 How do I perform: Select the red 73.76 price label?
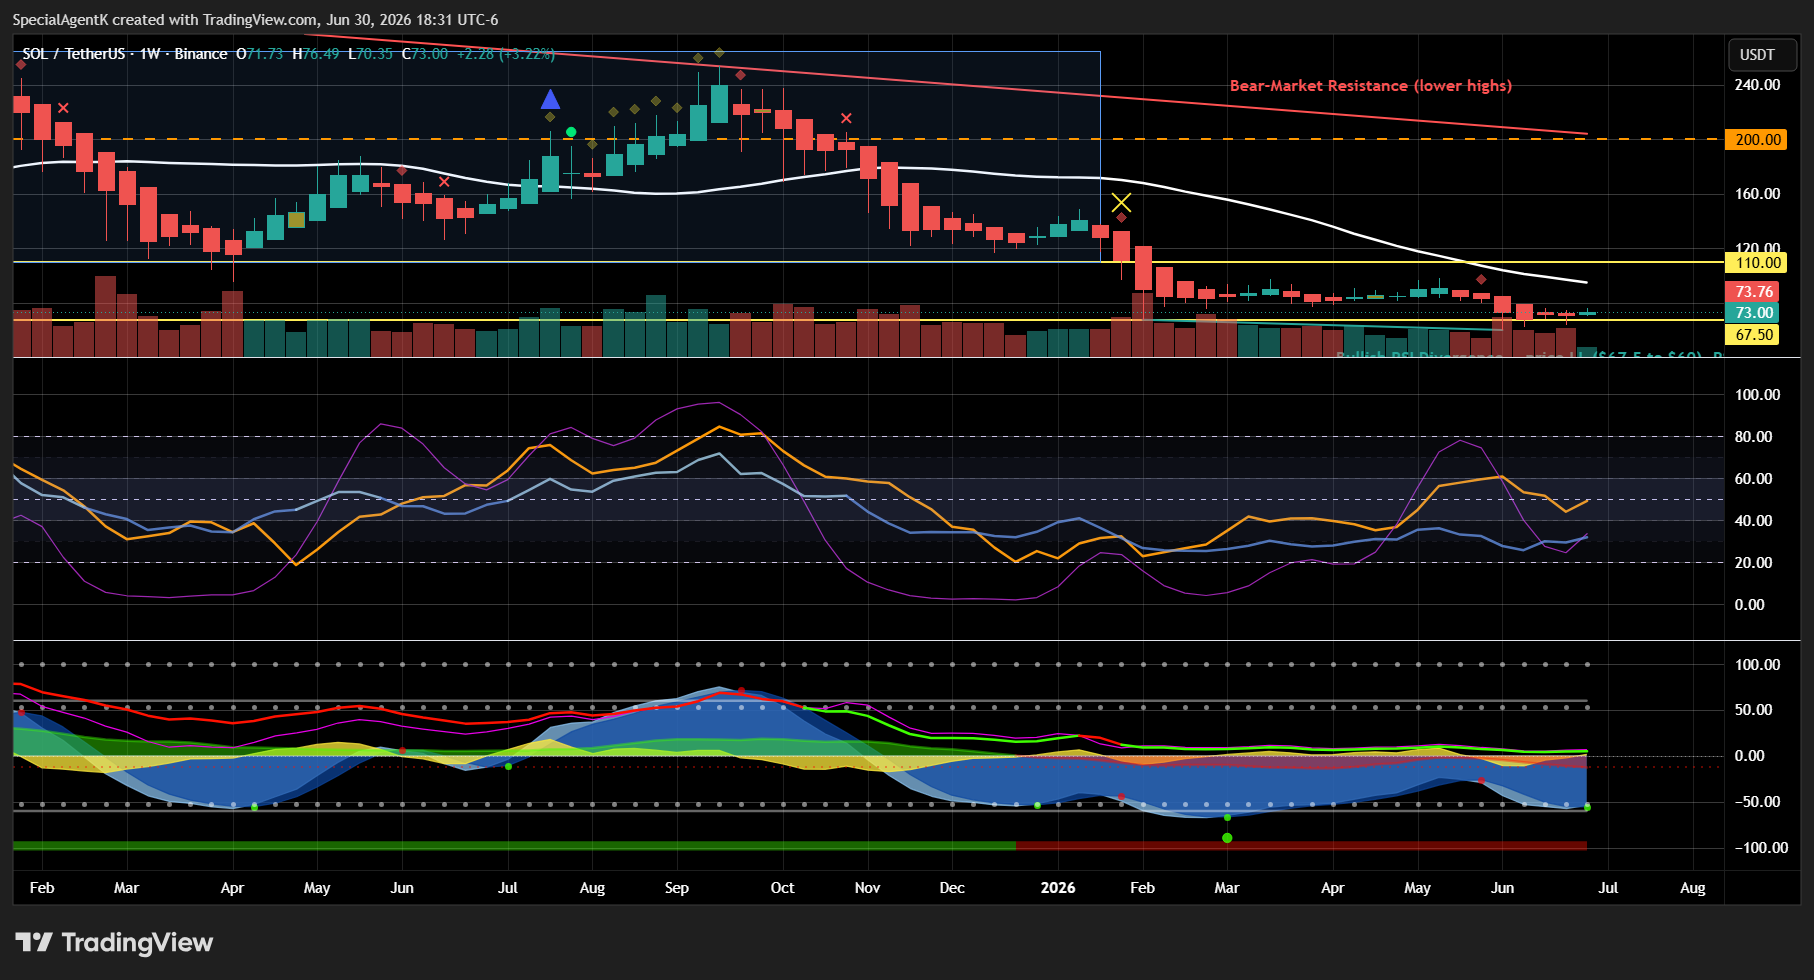pyautogui.click(x=1753, y=292)
